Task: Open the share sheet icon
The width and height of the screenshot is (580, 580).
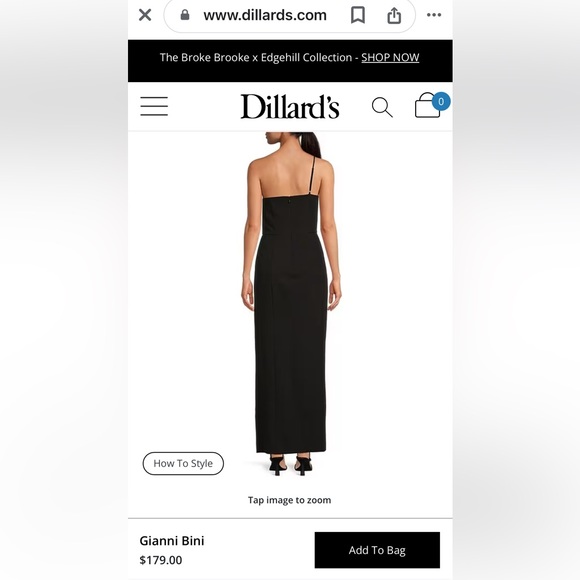Action: tap(394, 15)
